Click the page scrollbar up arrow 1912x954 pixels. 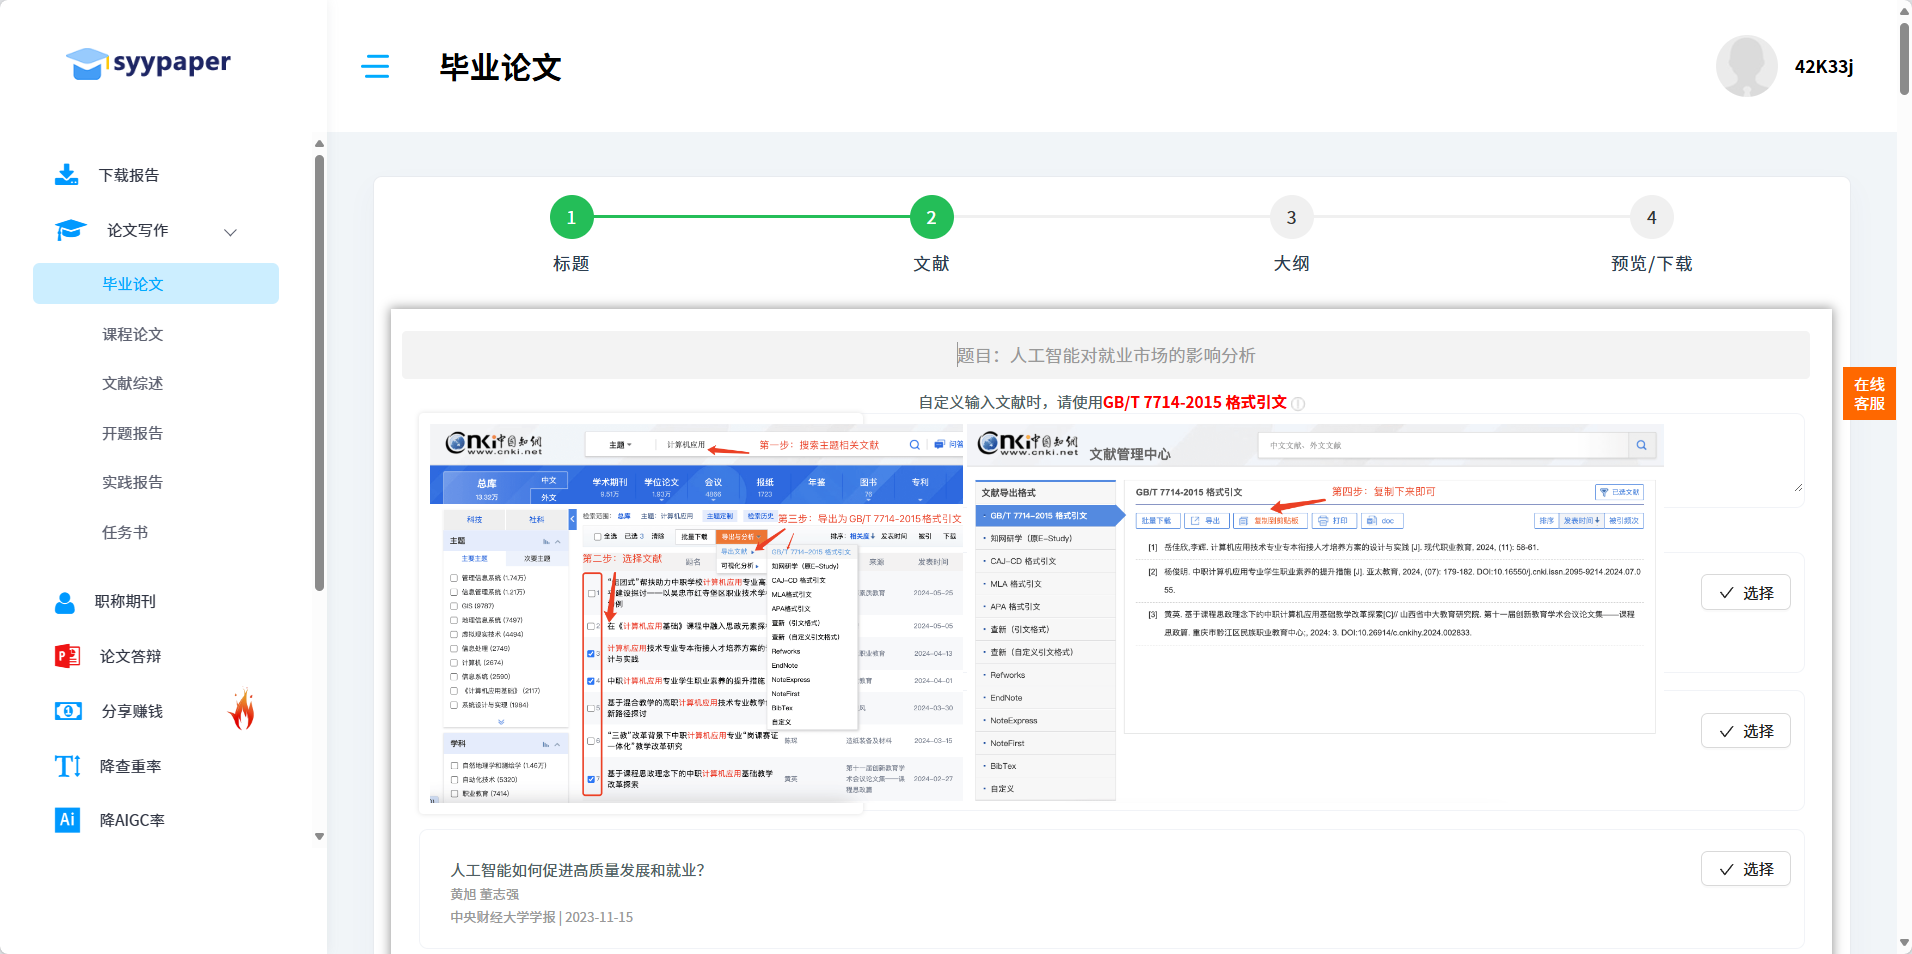(x=1904, y=11)
